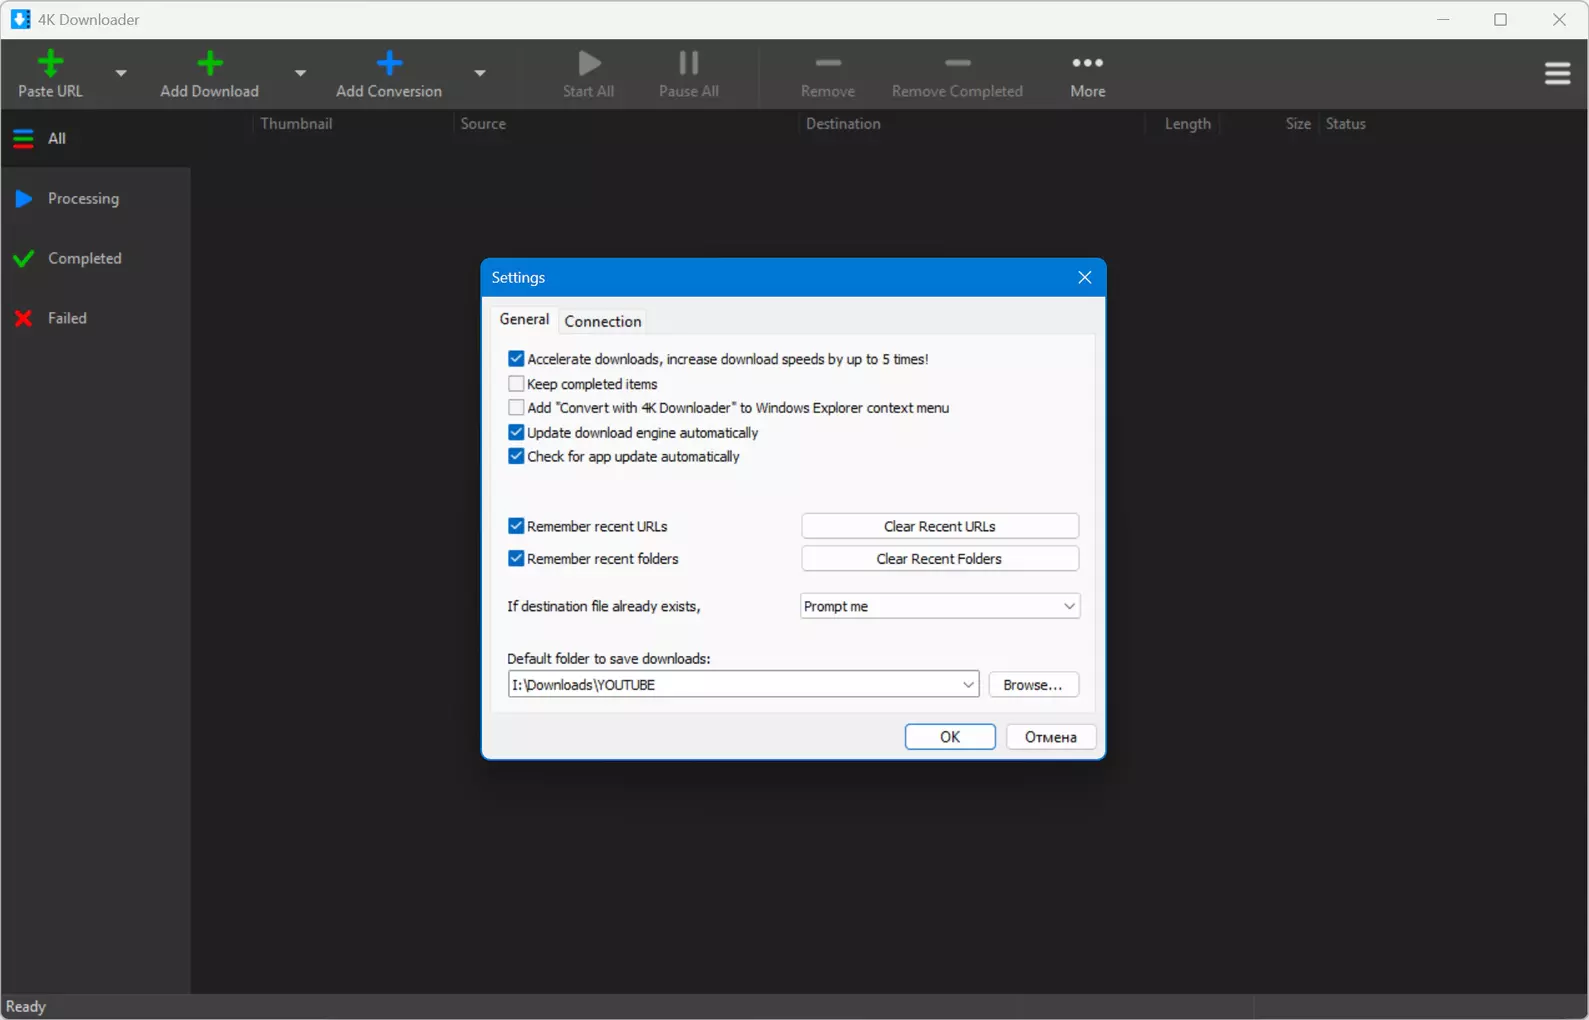Open the Paste URL dropdown arrow
Image resolution: width=1589 pixels, height=1020 pixels.
121,73
